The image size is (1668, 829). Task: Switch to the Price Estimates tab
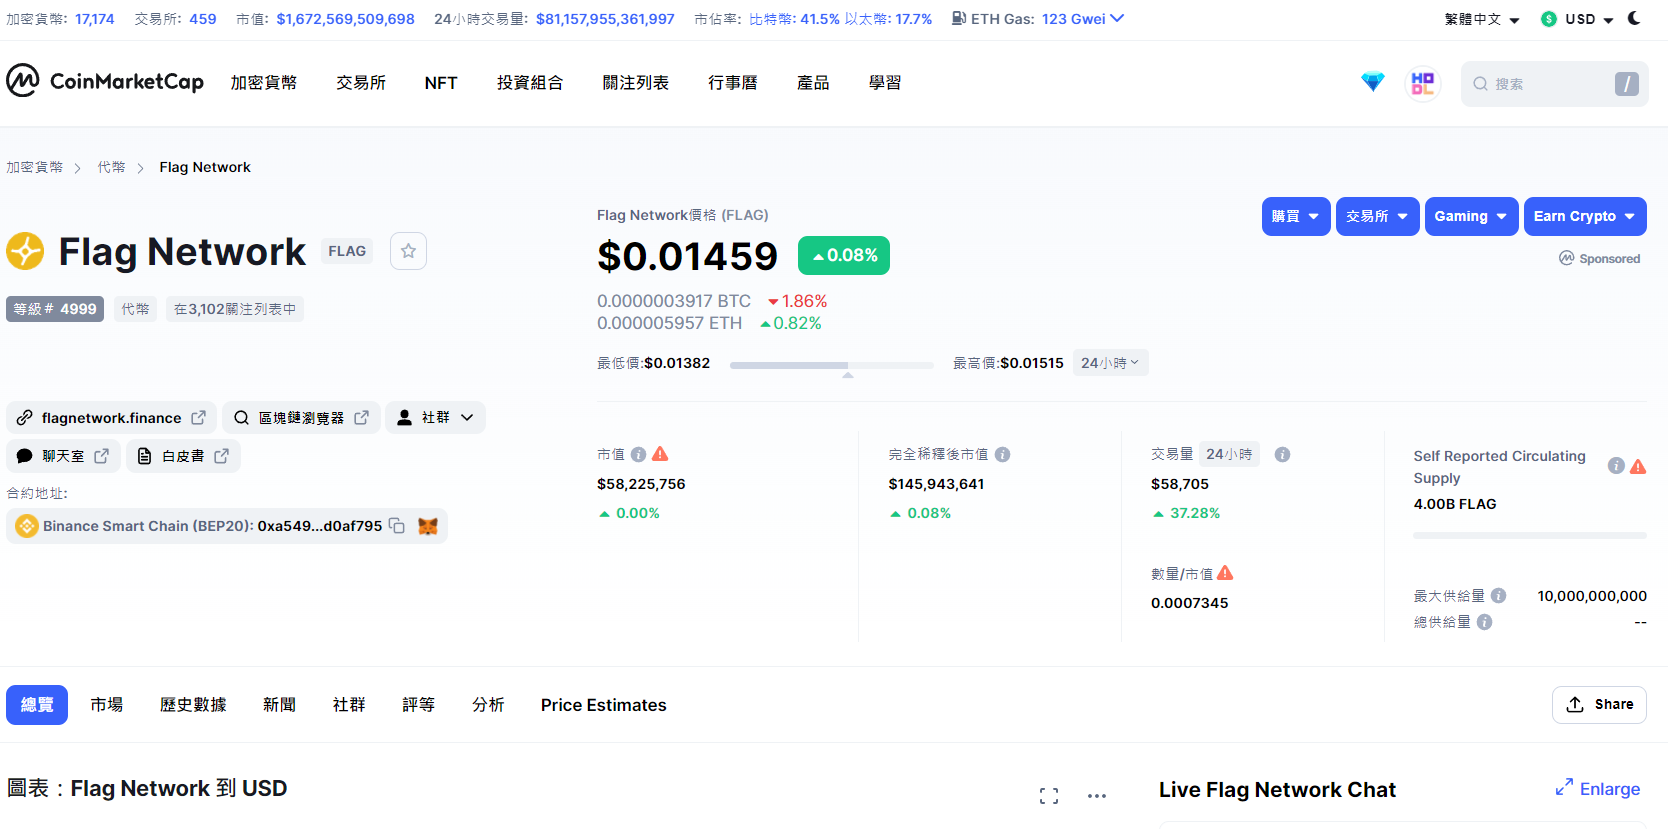604,705
